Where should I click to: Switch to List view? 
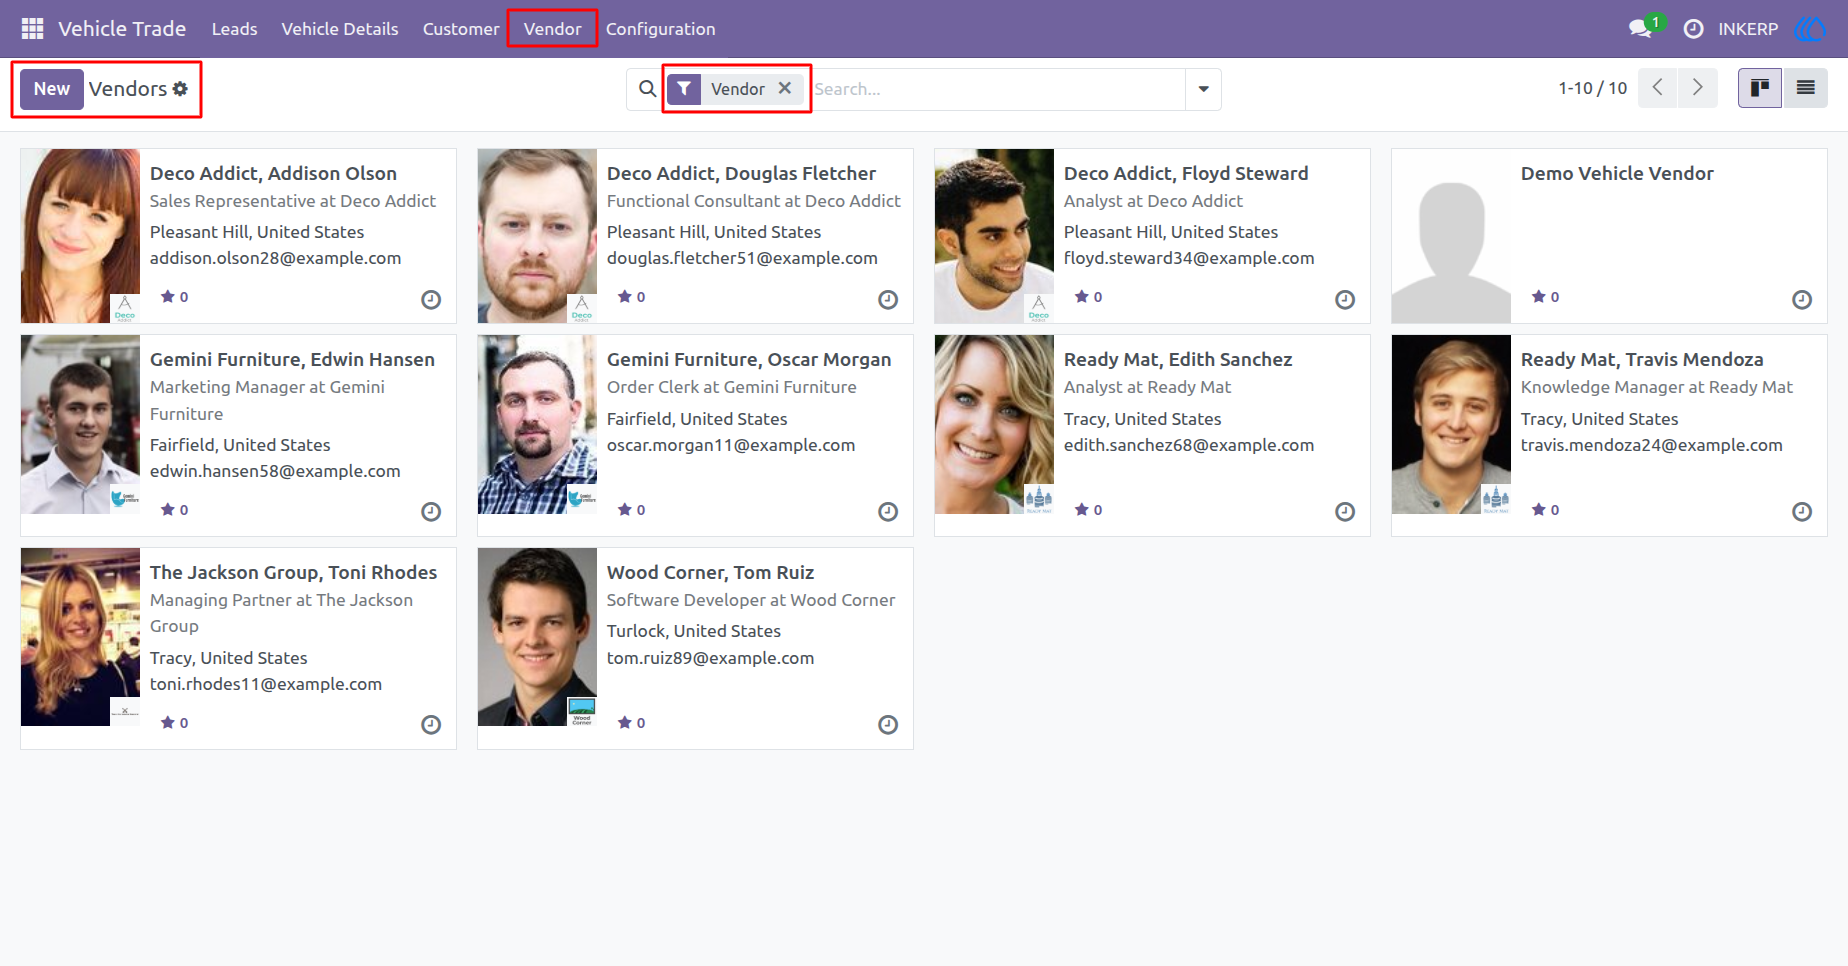pos(1805,88)
